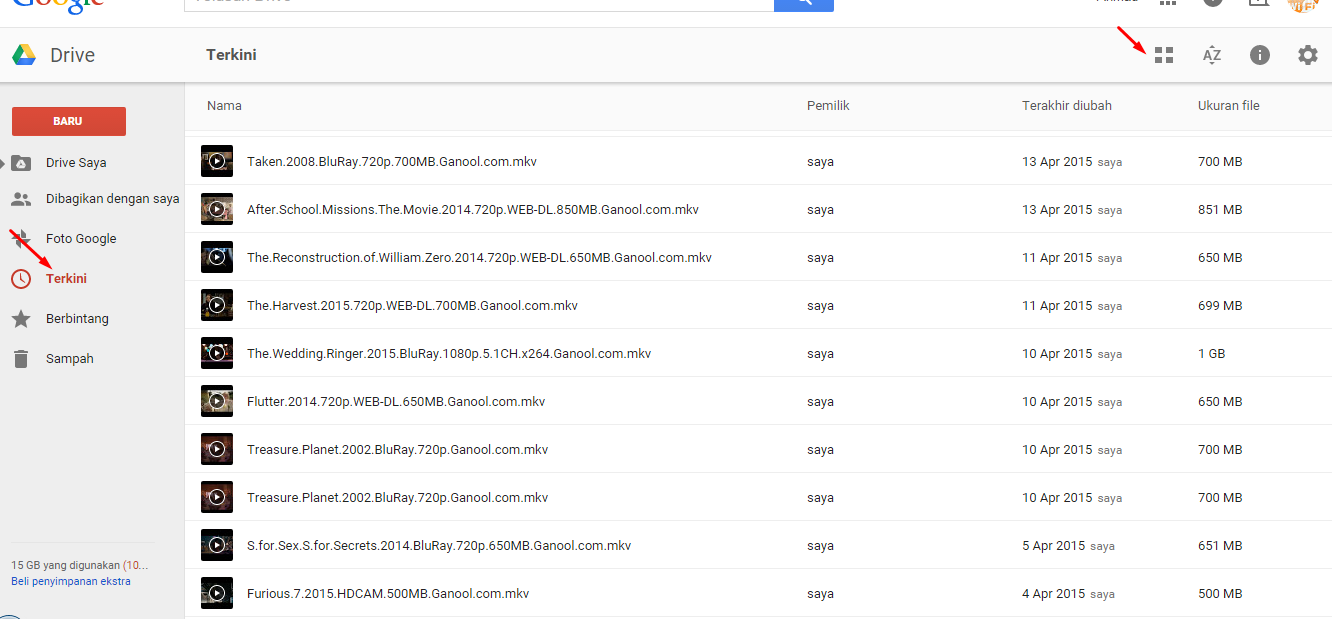This screenshot has width=1332, height=619.
Task: Sort files by the Nama column header
Action: pyautogui.click(x=223, y=105)
